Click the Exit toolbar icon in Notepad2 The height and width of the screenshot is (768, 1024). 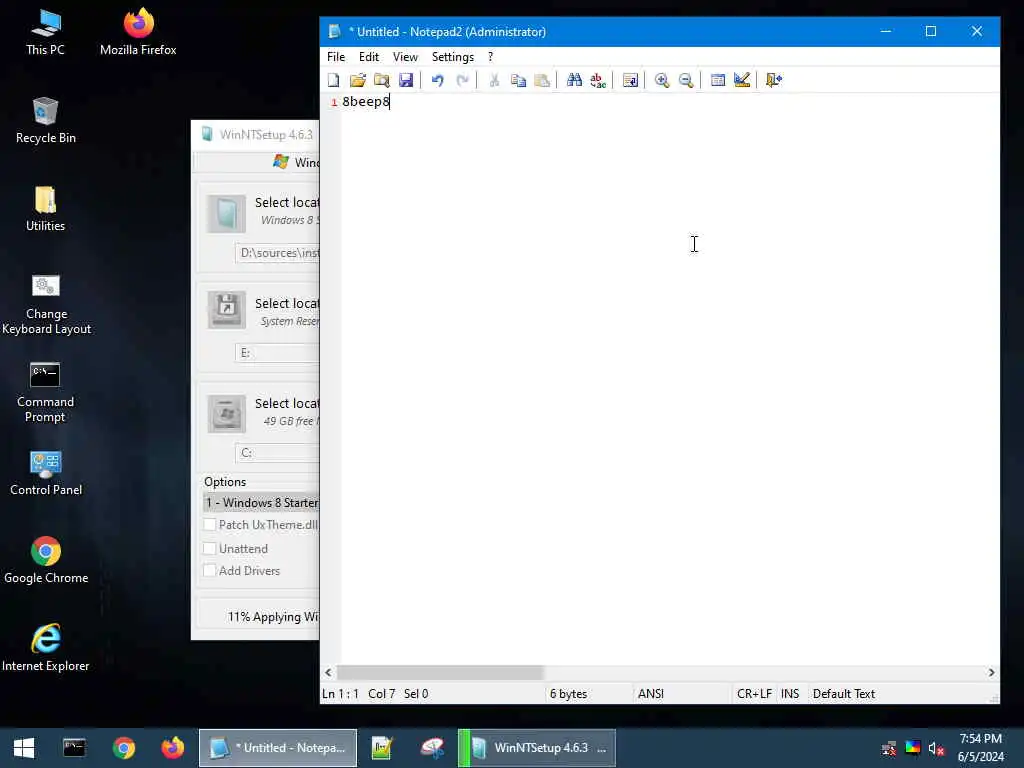[774, 80]
